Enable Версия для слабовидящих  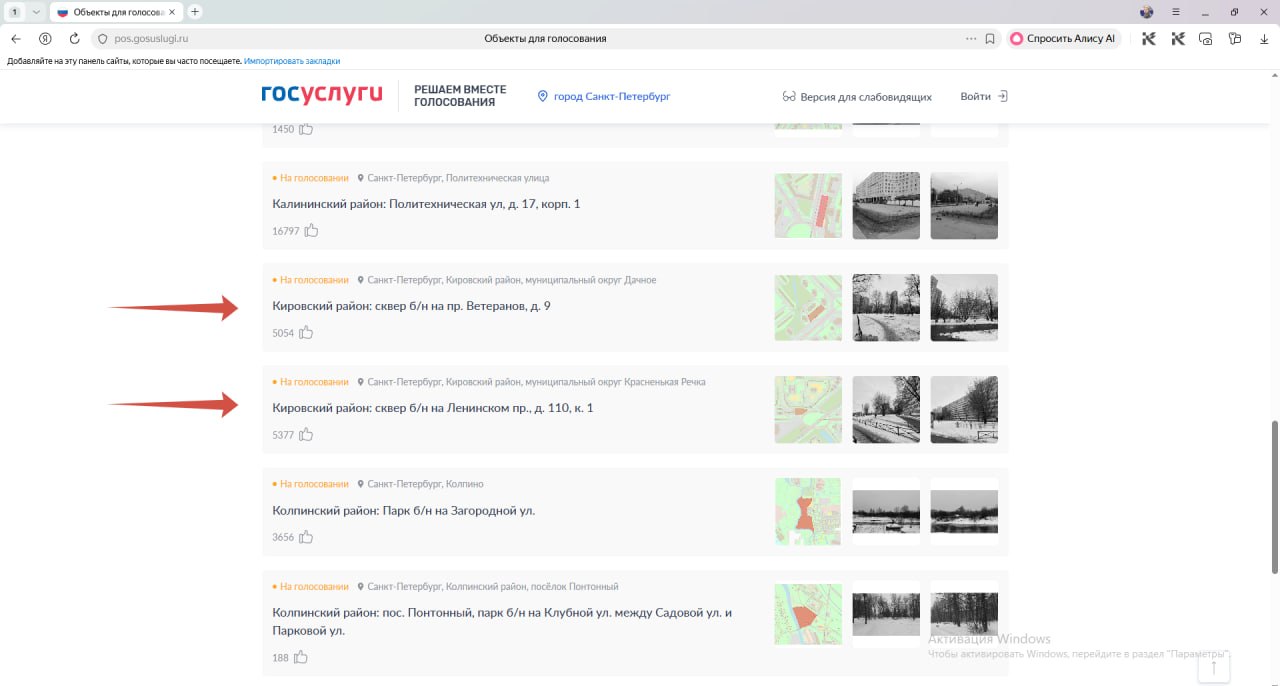[856, 97]
